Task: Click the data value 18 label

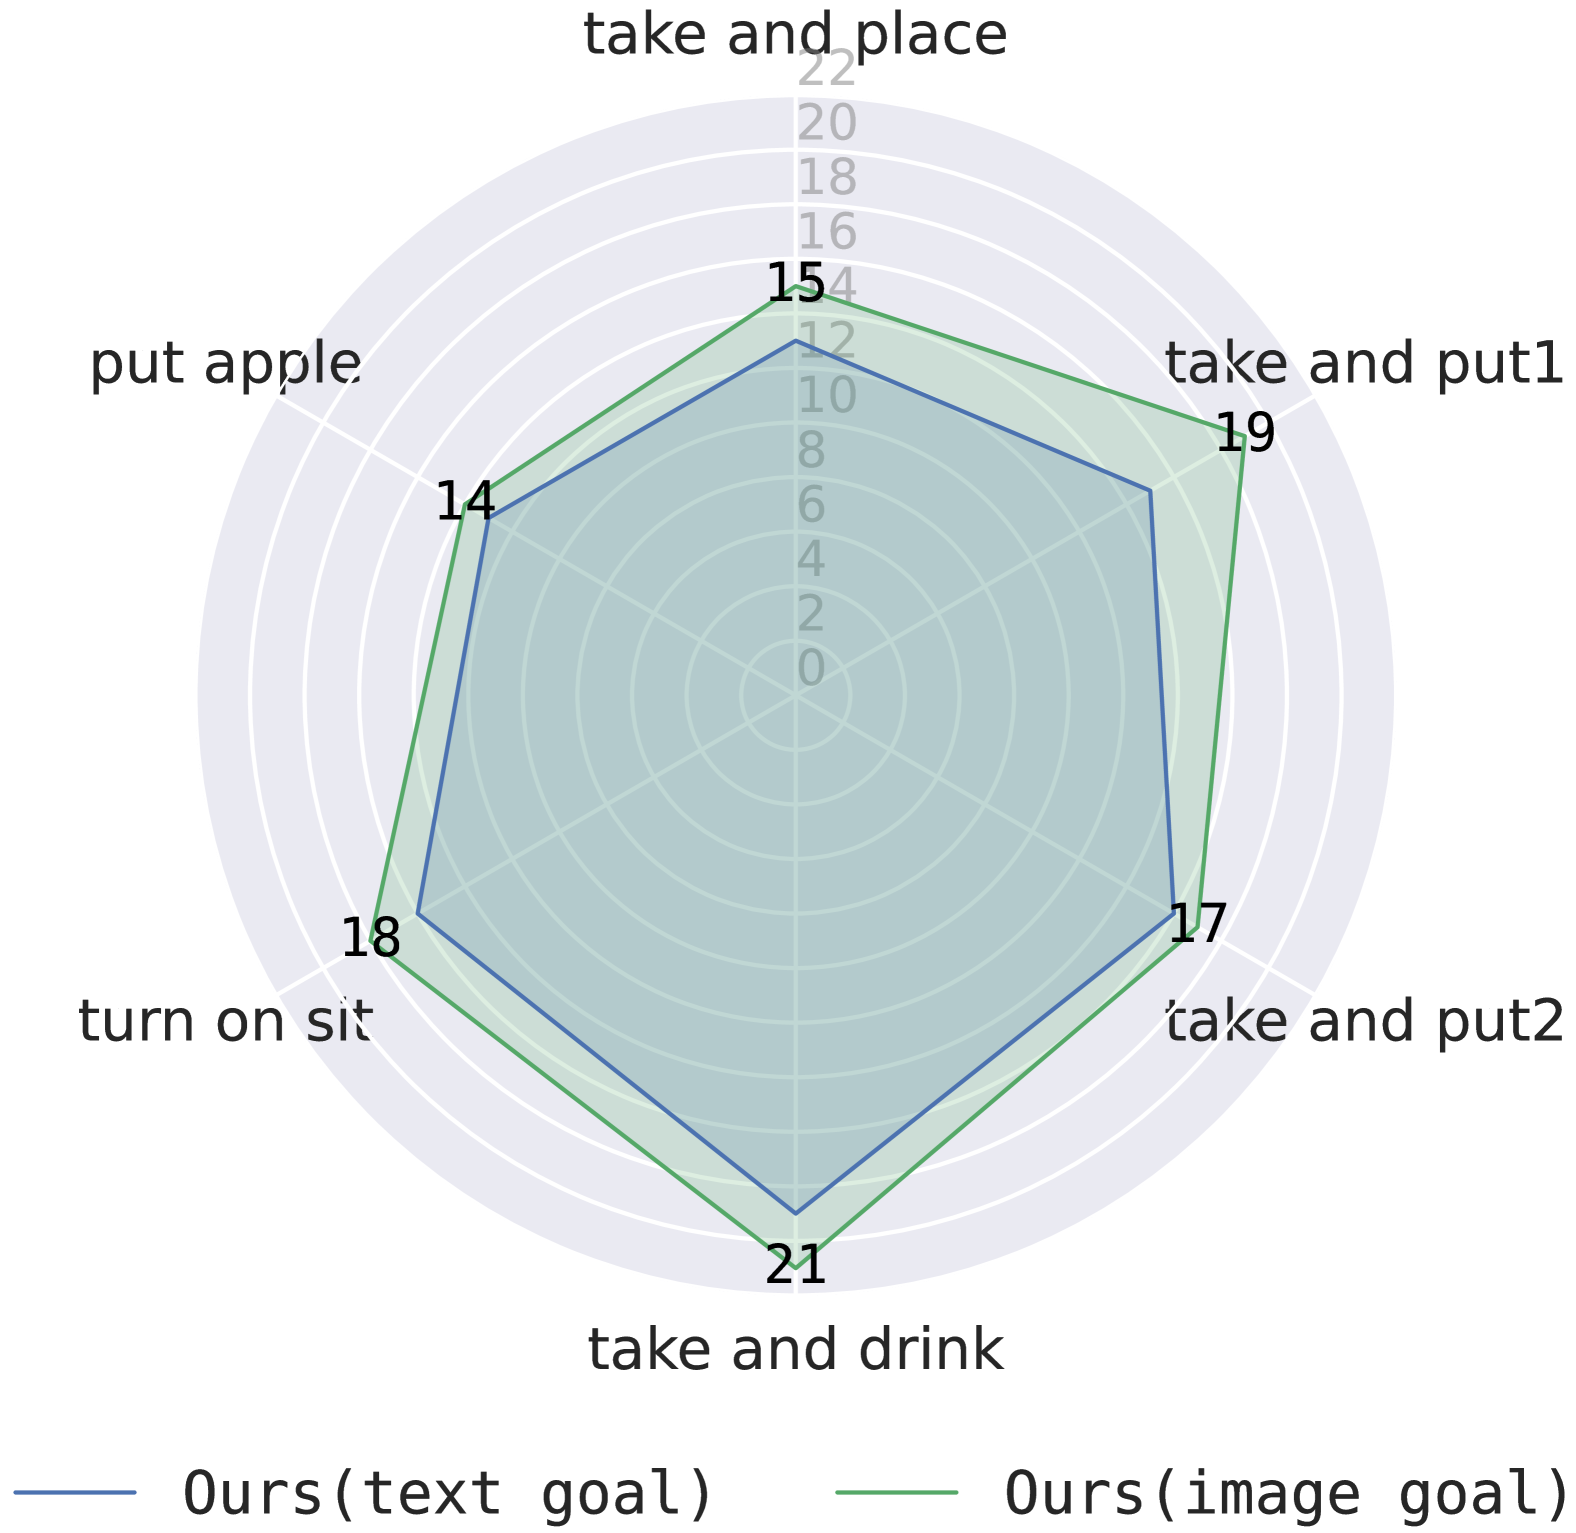Action: (371, 939)
